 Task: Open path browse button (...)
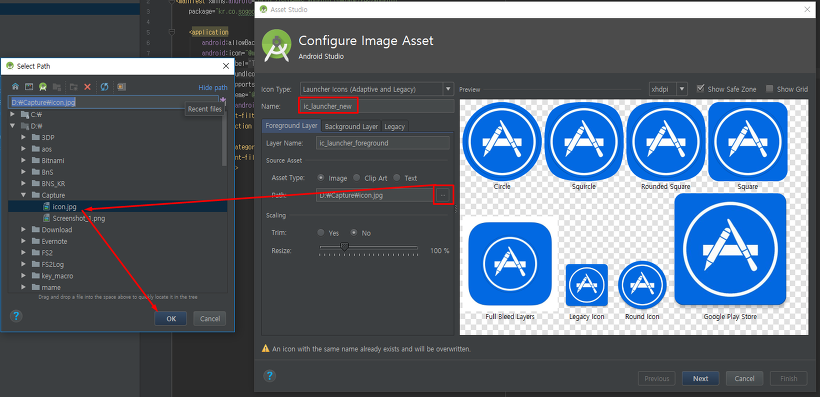pos(442,195)
